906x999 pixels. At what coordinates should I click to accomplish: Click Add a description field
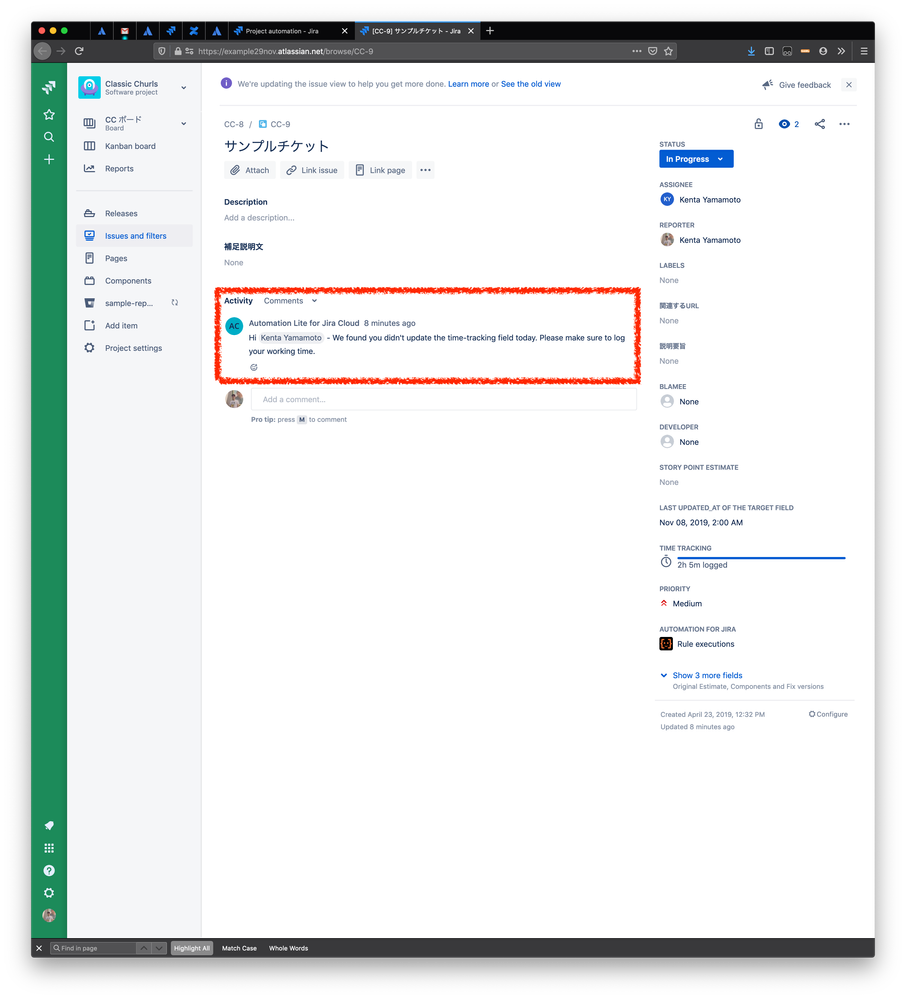click(259, 218)
